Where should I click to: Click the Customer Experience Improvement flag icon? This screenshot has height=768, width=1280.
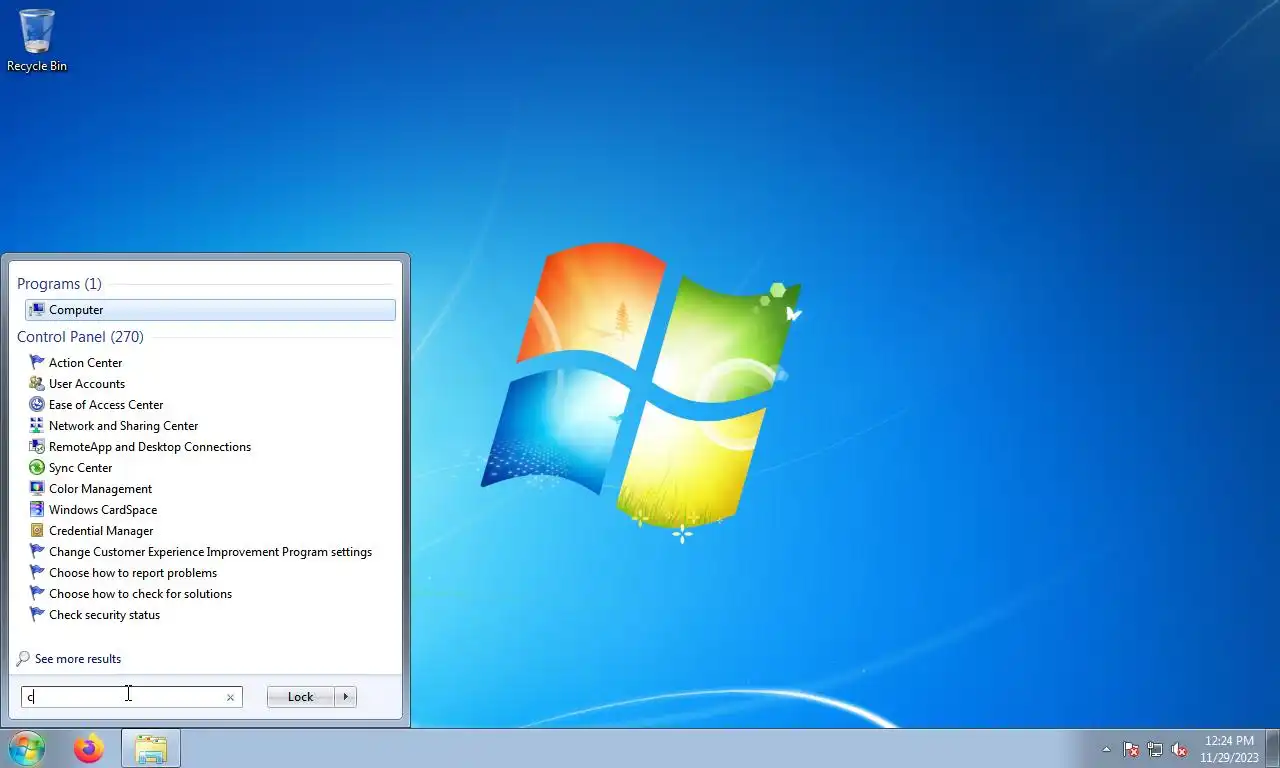(x=37, y=552)
